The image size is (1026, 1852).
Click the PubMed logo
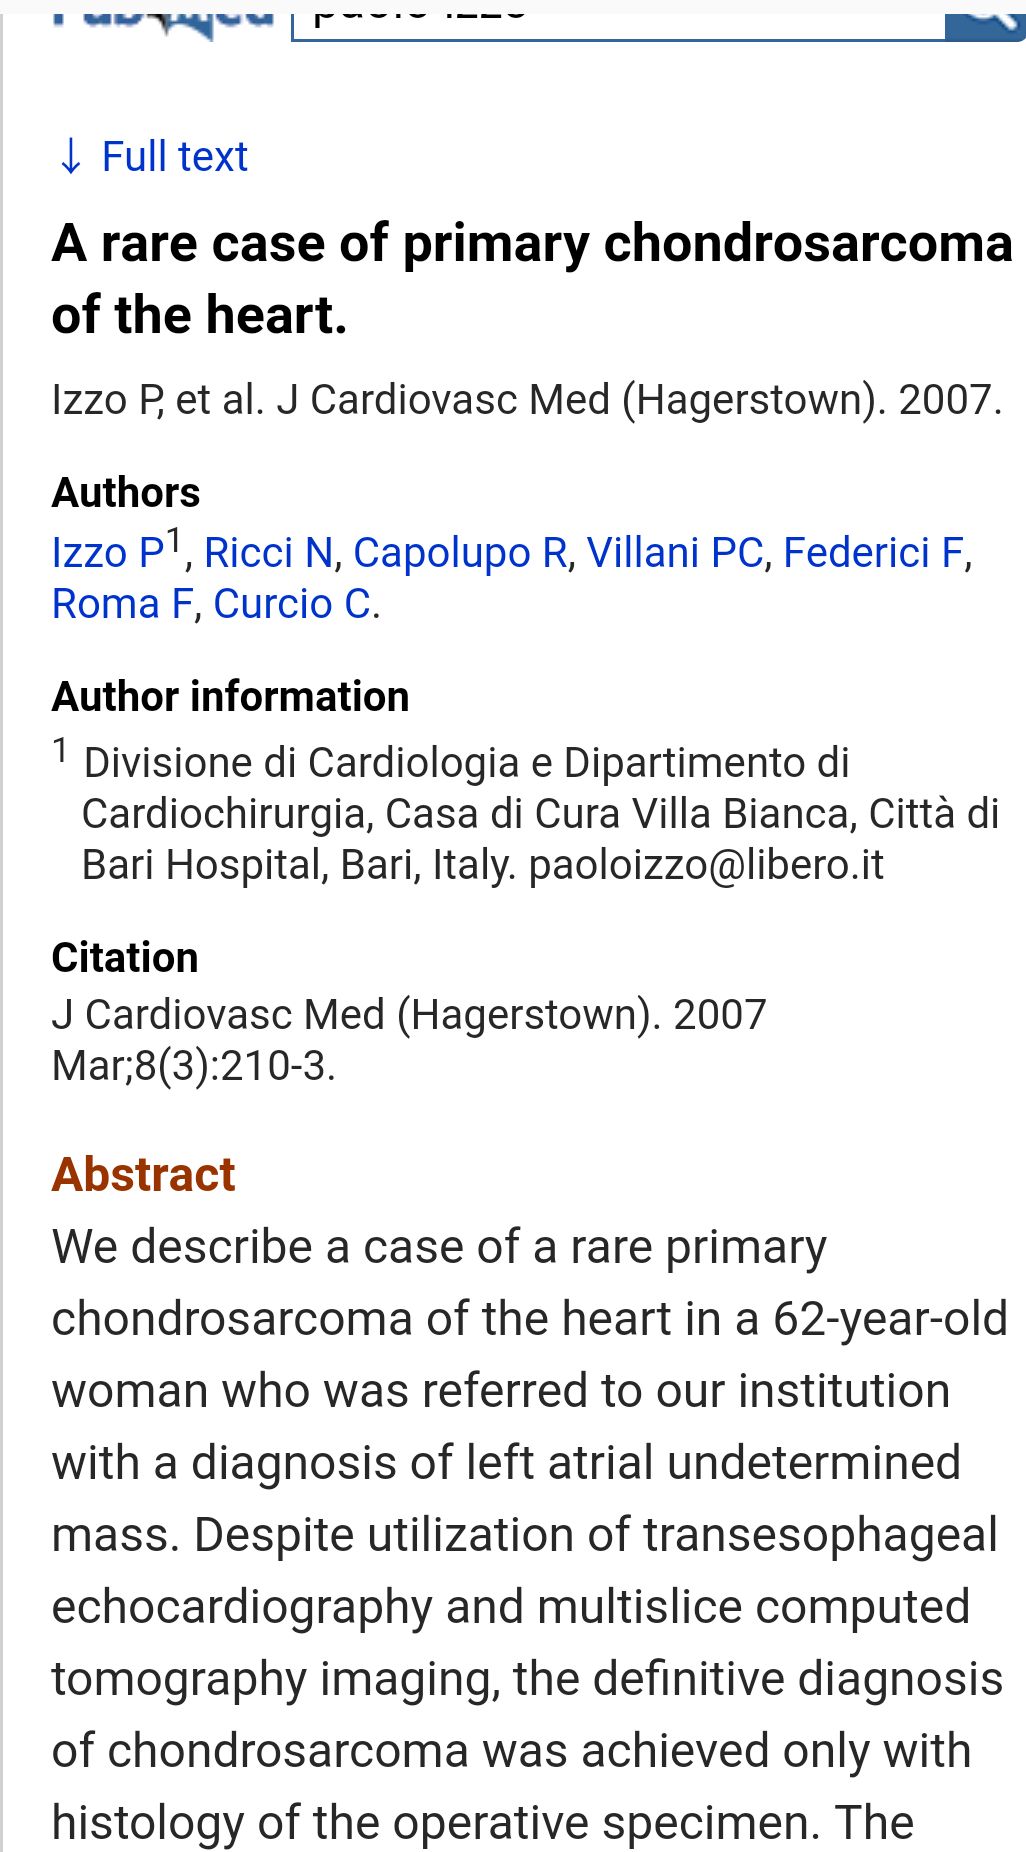coord(163,18)
